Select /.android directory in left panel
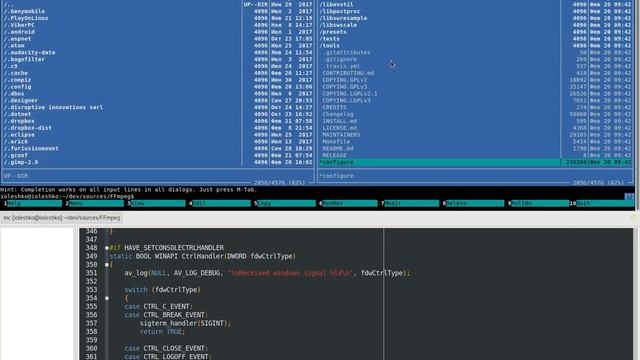Image resolution: width=640 pixels, height=360 pixels. click(19, 32)
